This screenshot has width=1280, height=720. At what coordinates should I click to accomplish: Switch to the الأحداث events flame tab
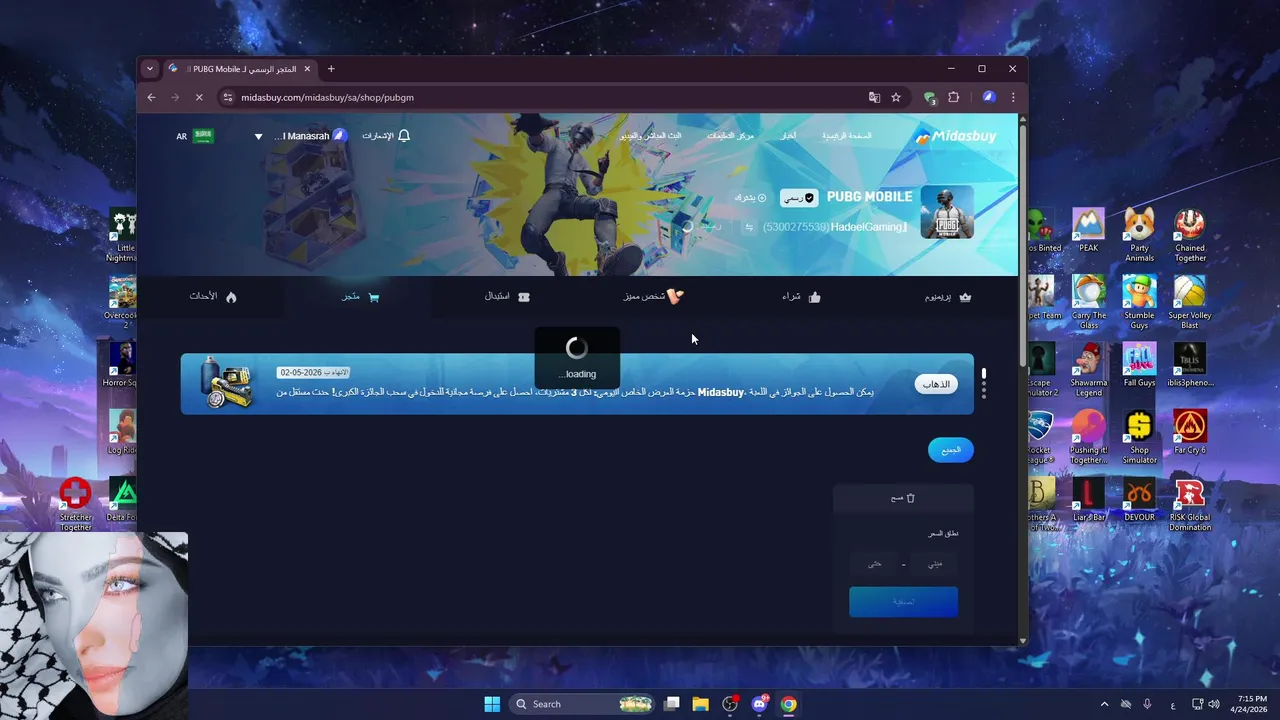[x=213, y=297]
